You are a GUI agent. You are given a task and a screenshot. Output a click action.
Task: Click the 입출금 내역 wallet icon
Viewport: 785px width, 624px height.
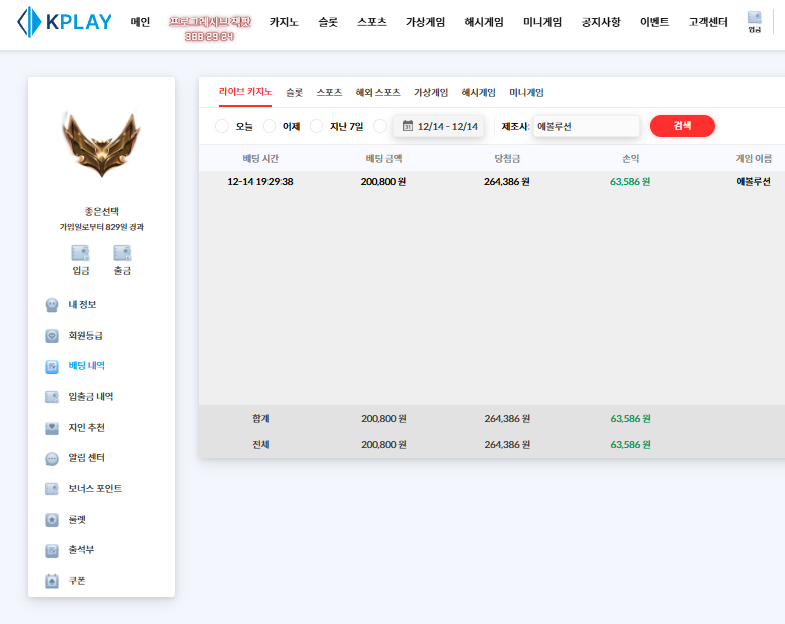pos(52,397)
